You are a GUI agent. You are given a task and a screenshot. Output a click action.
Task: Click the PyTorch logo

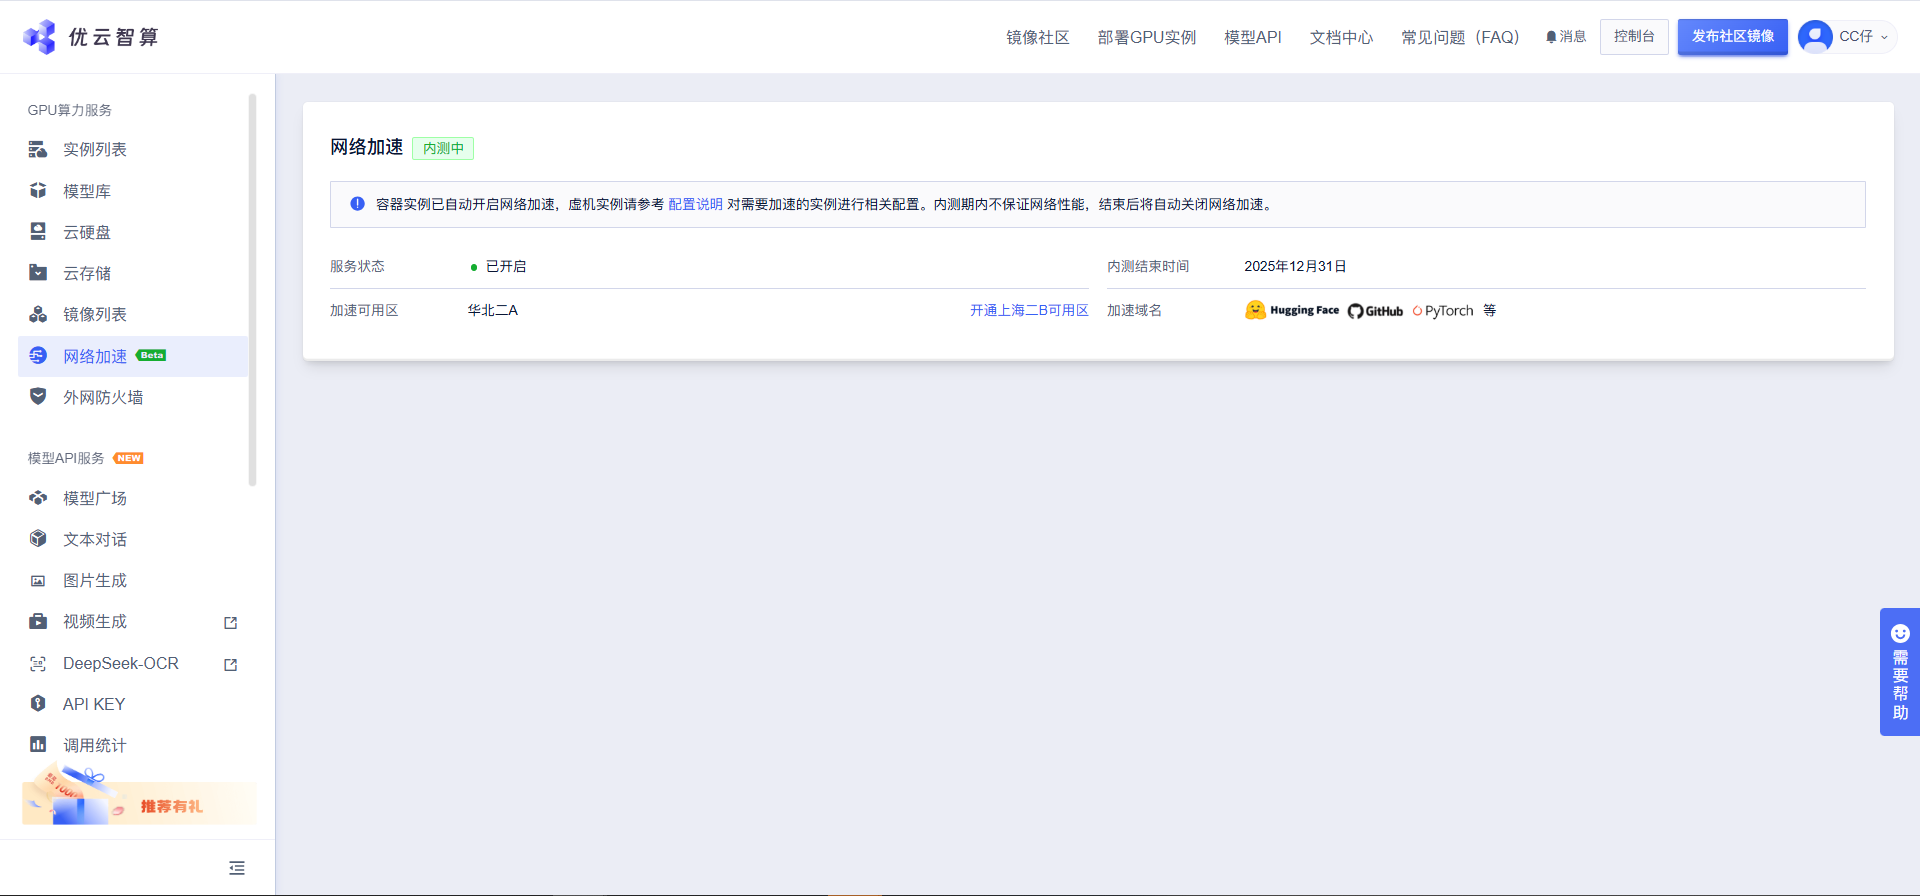tap(1443, 311)
